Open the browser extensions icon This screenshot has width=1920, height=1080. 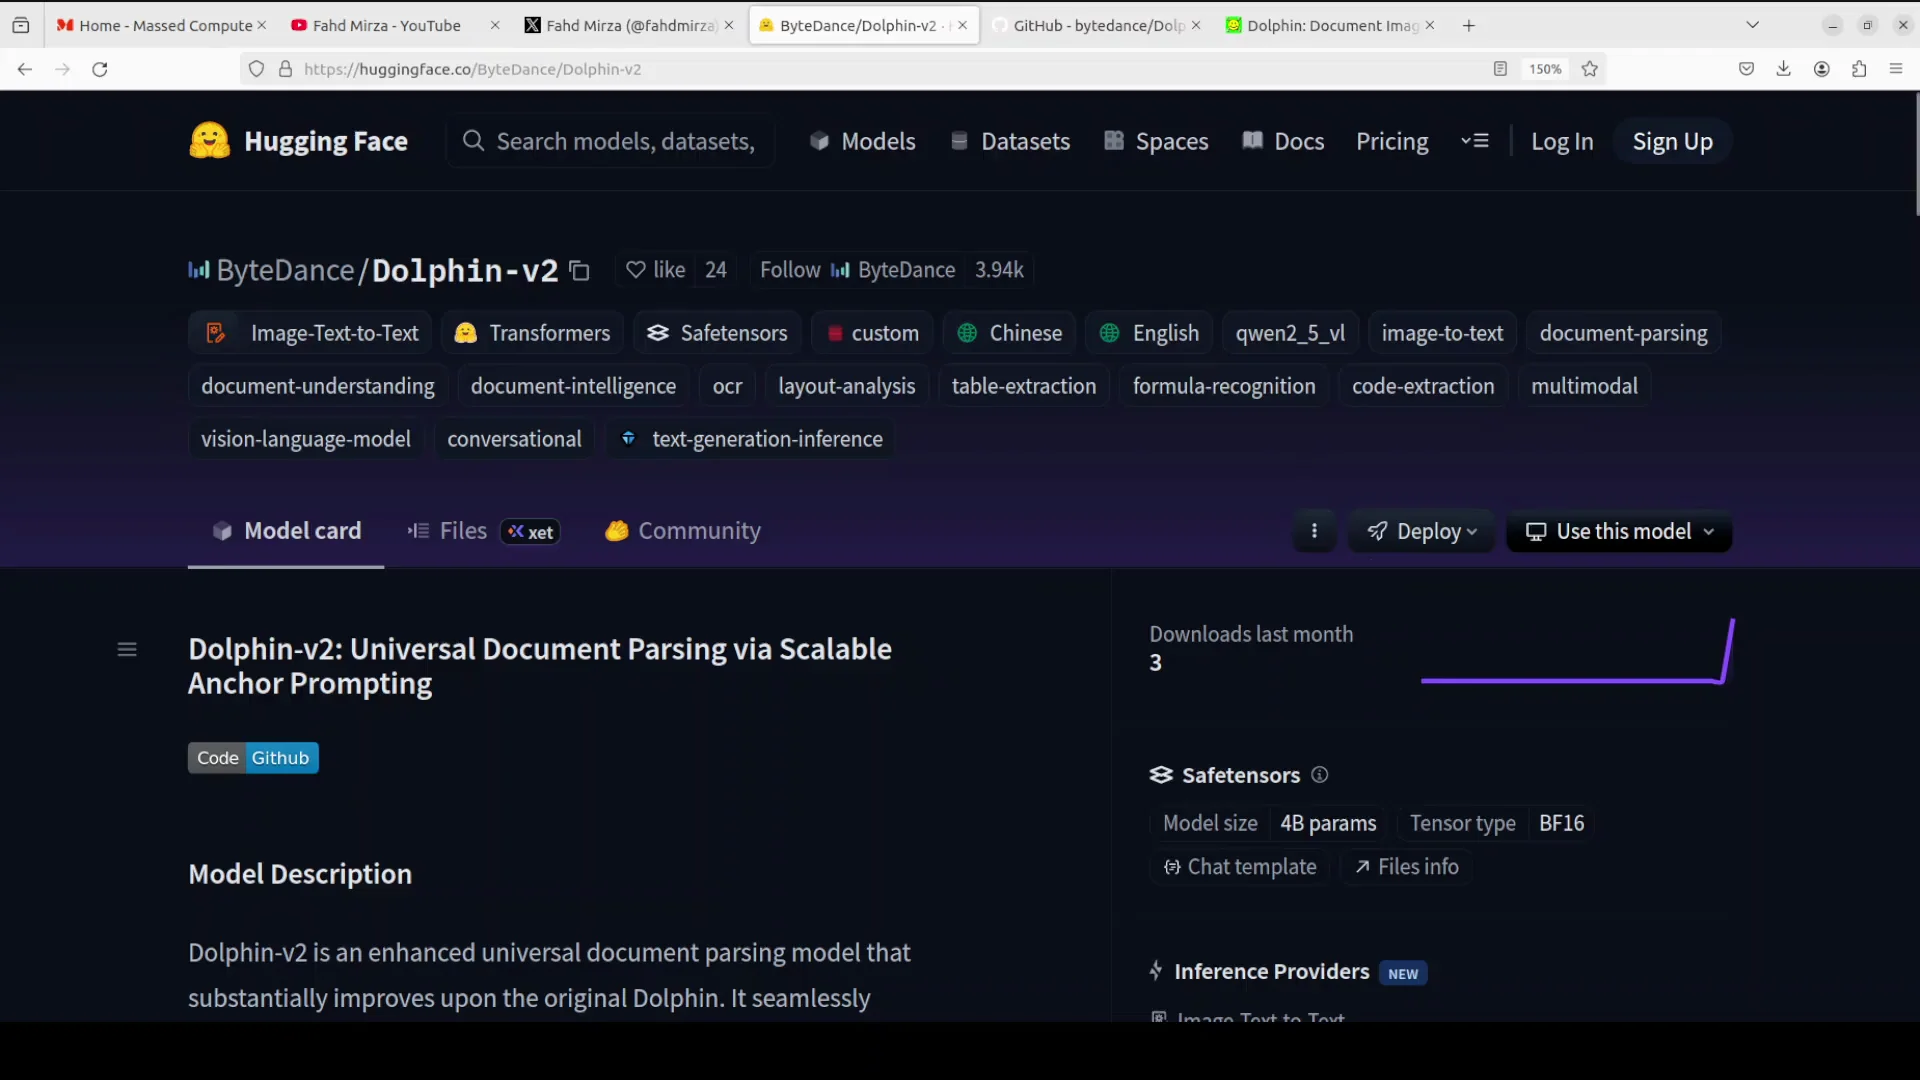[1860, 69]
